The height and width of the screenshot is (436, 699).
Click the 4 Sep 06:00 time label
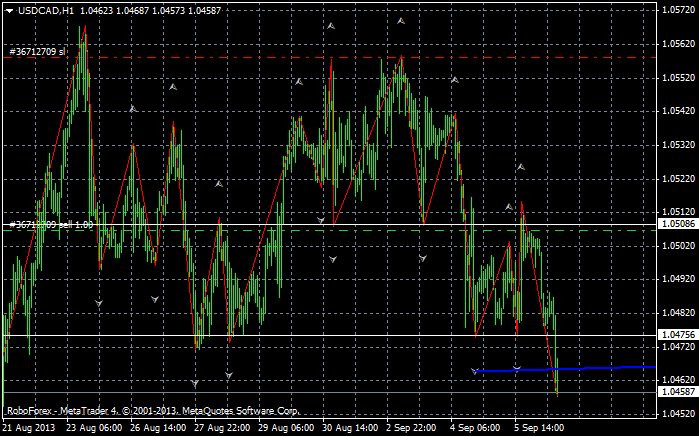coord(475,428)
